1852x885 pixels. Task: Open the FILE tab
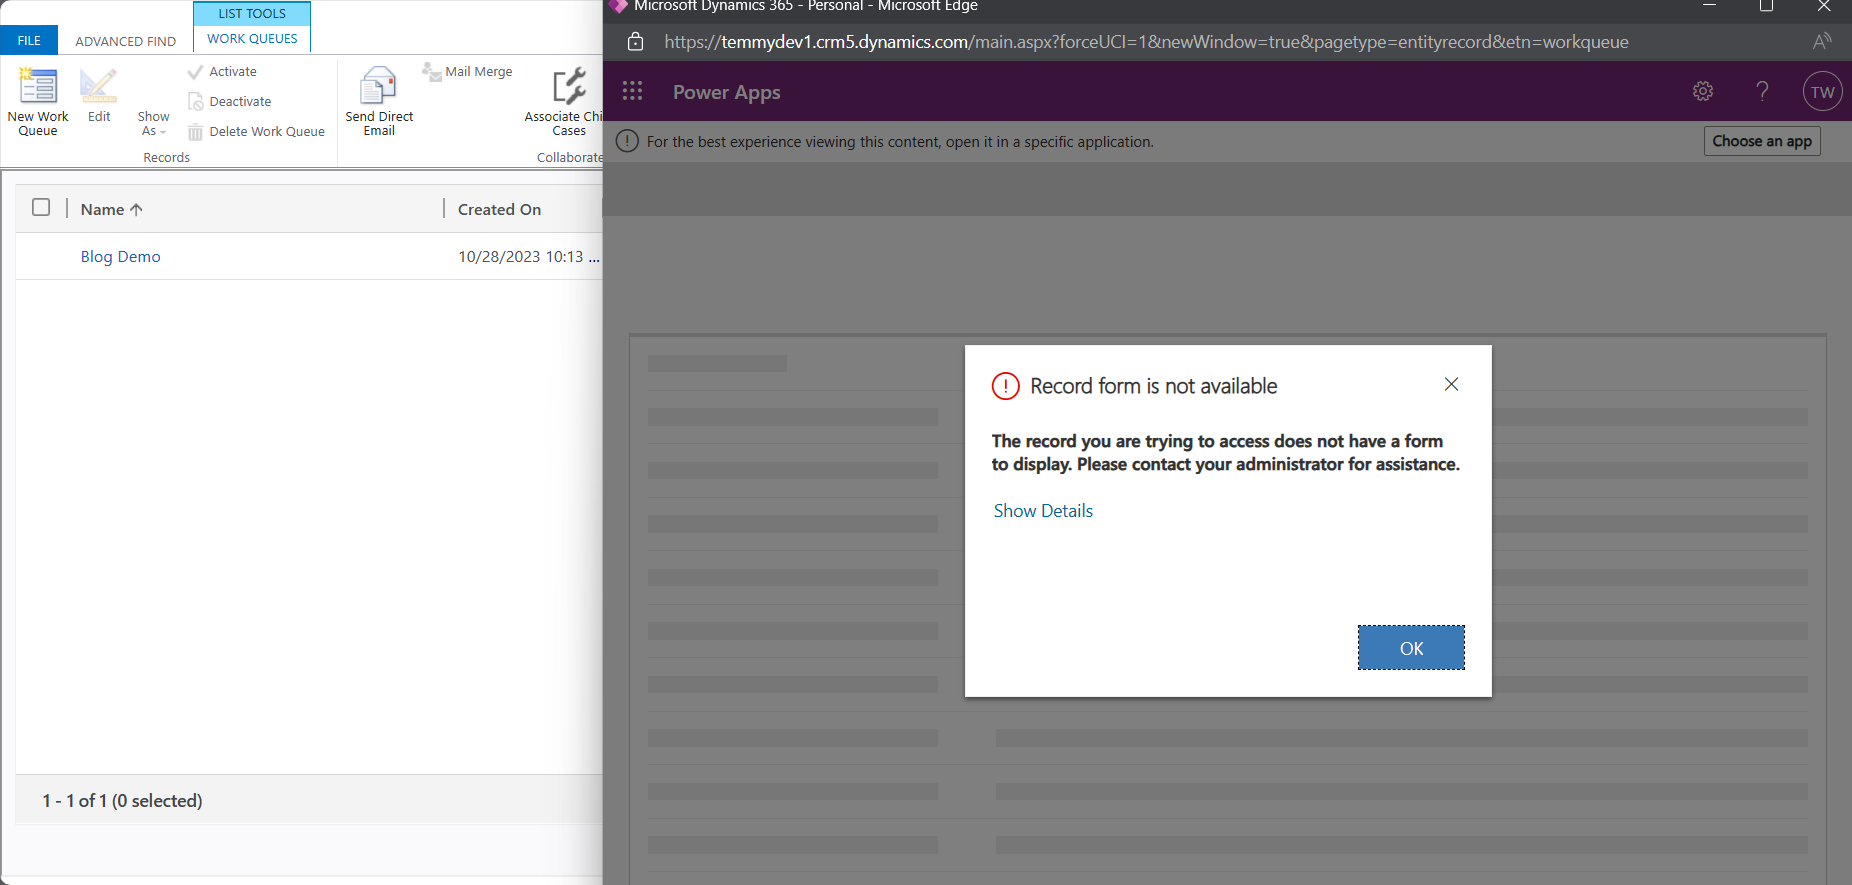coord(29,41)
